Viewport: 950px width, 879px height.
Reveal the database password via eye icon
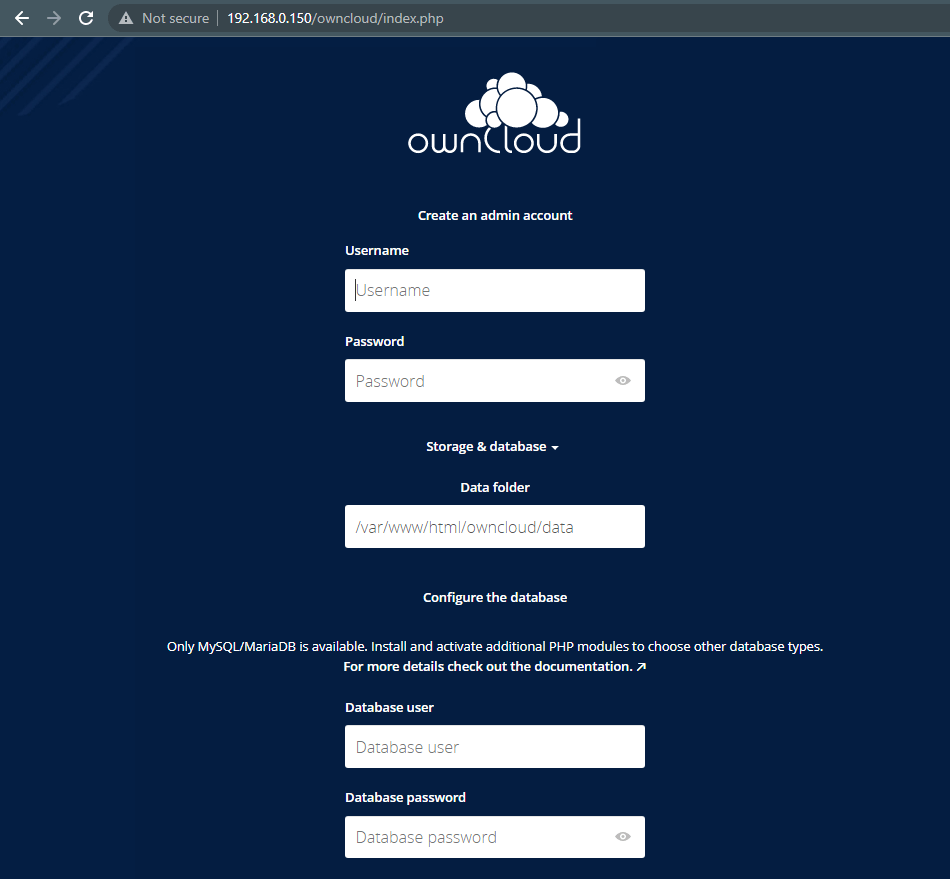pyautogui.click(x=622, y=837)
